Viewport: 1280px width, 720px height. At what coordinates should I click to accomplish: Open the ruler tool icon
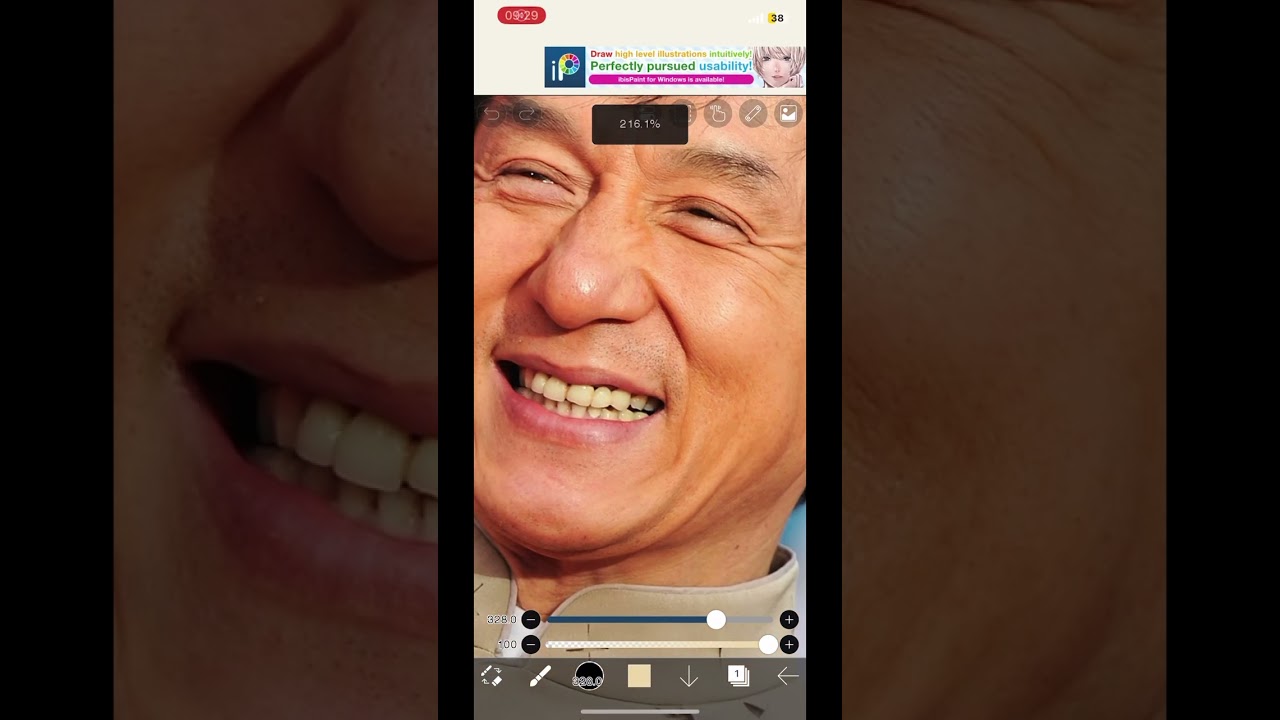click(x=753, y=114)
